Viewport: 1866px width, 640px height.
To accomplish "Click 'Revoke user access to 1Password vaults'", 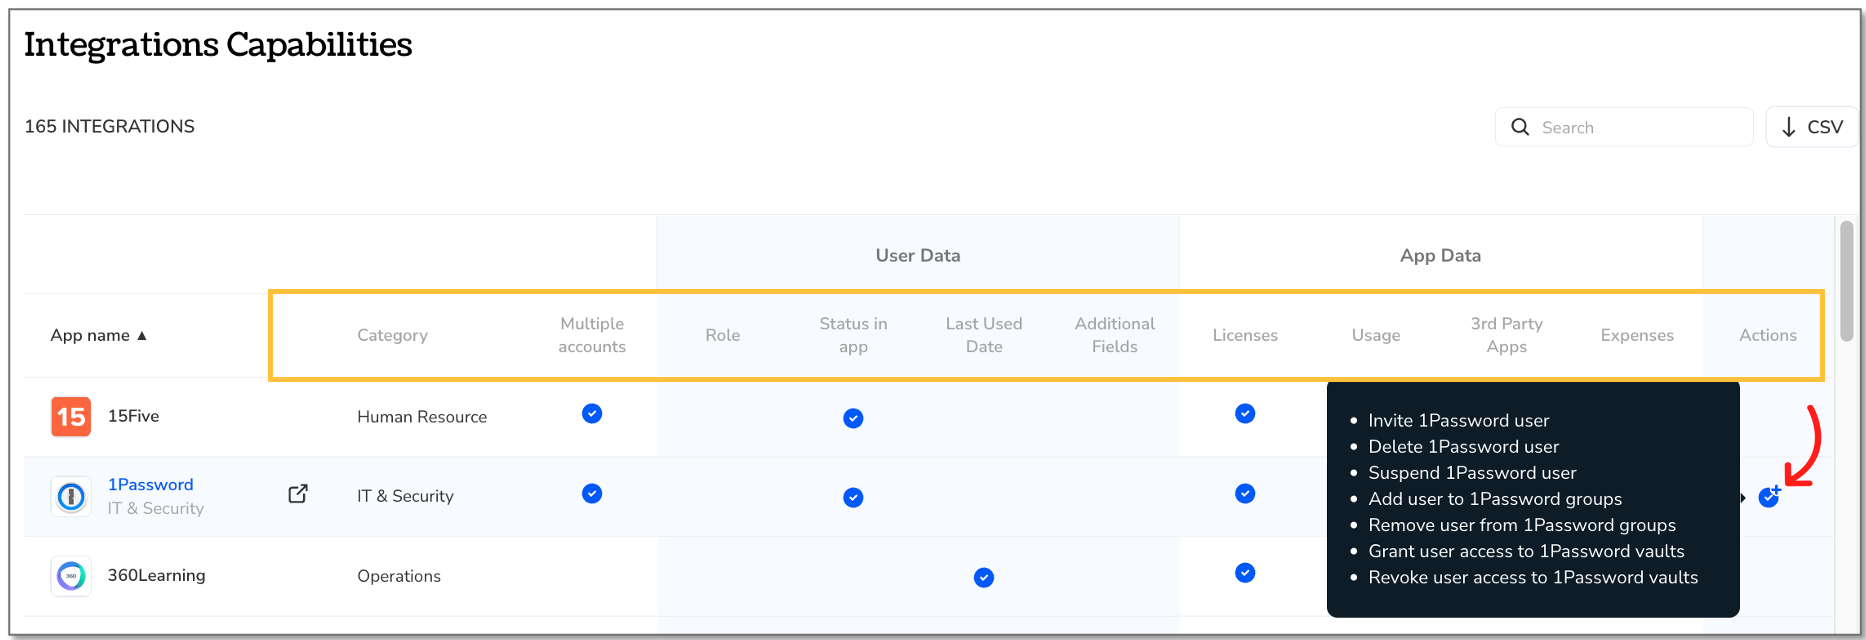I will click(x=1533, y=576).
